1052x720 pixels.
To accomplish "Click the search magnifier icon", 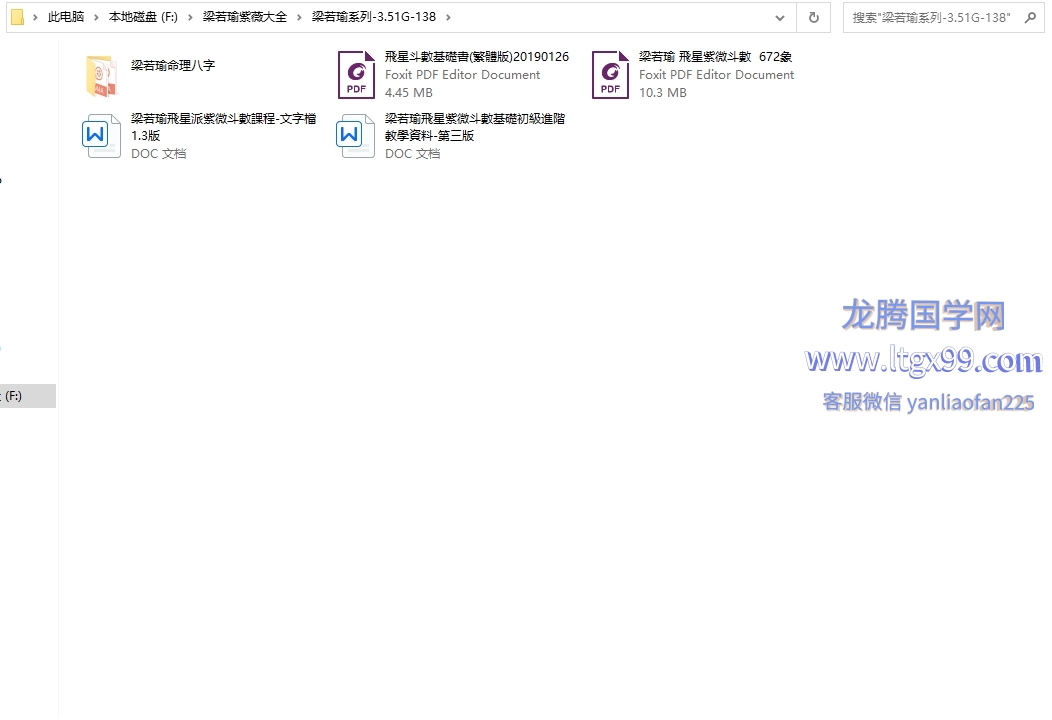I will point(1030,17).
